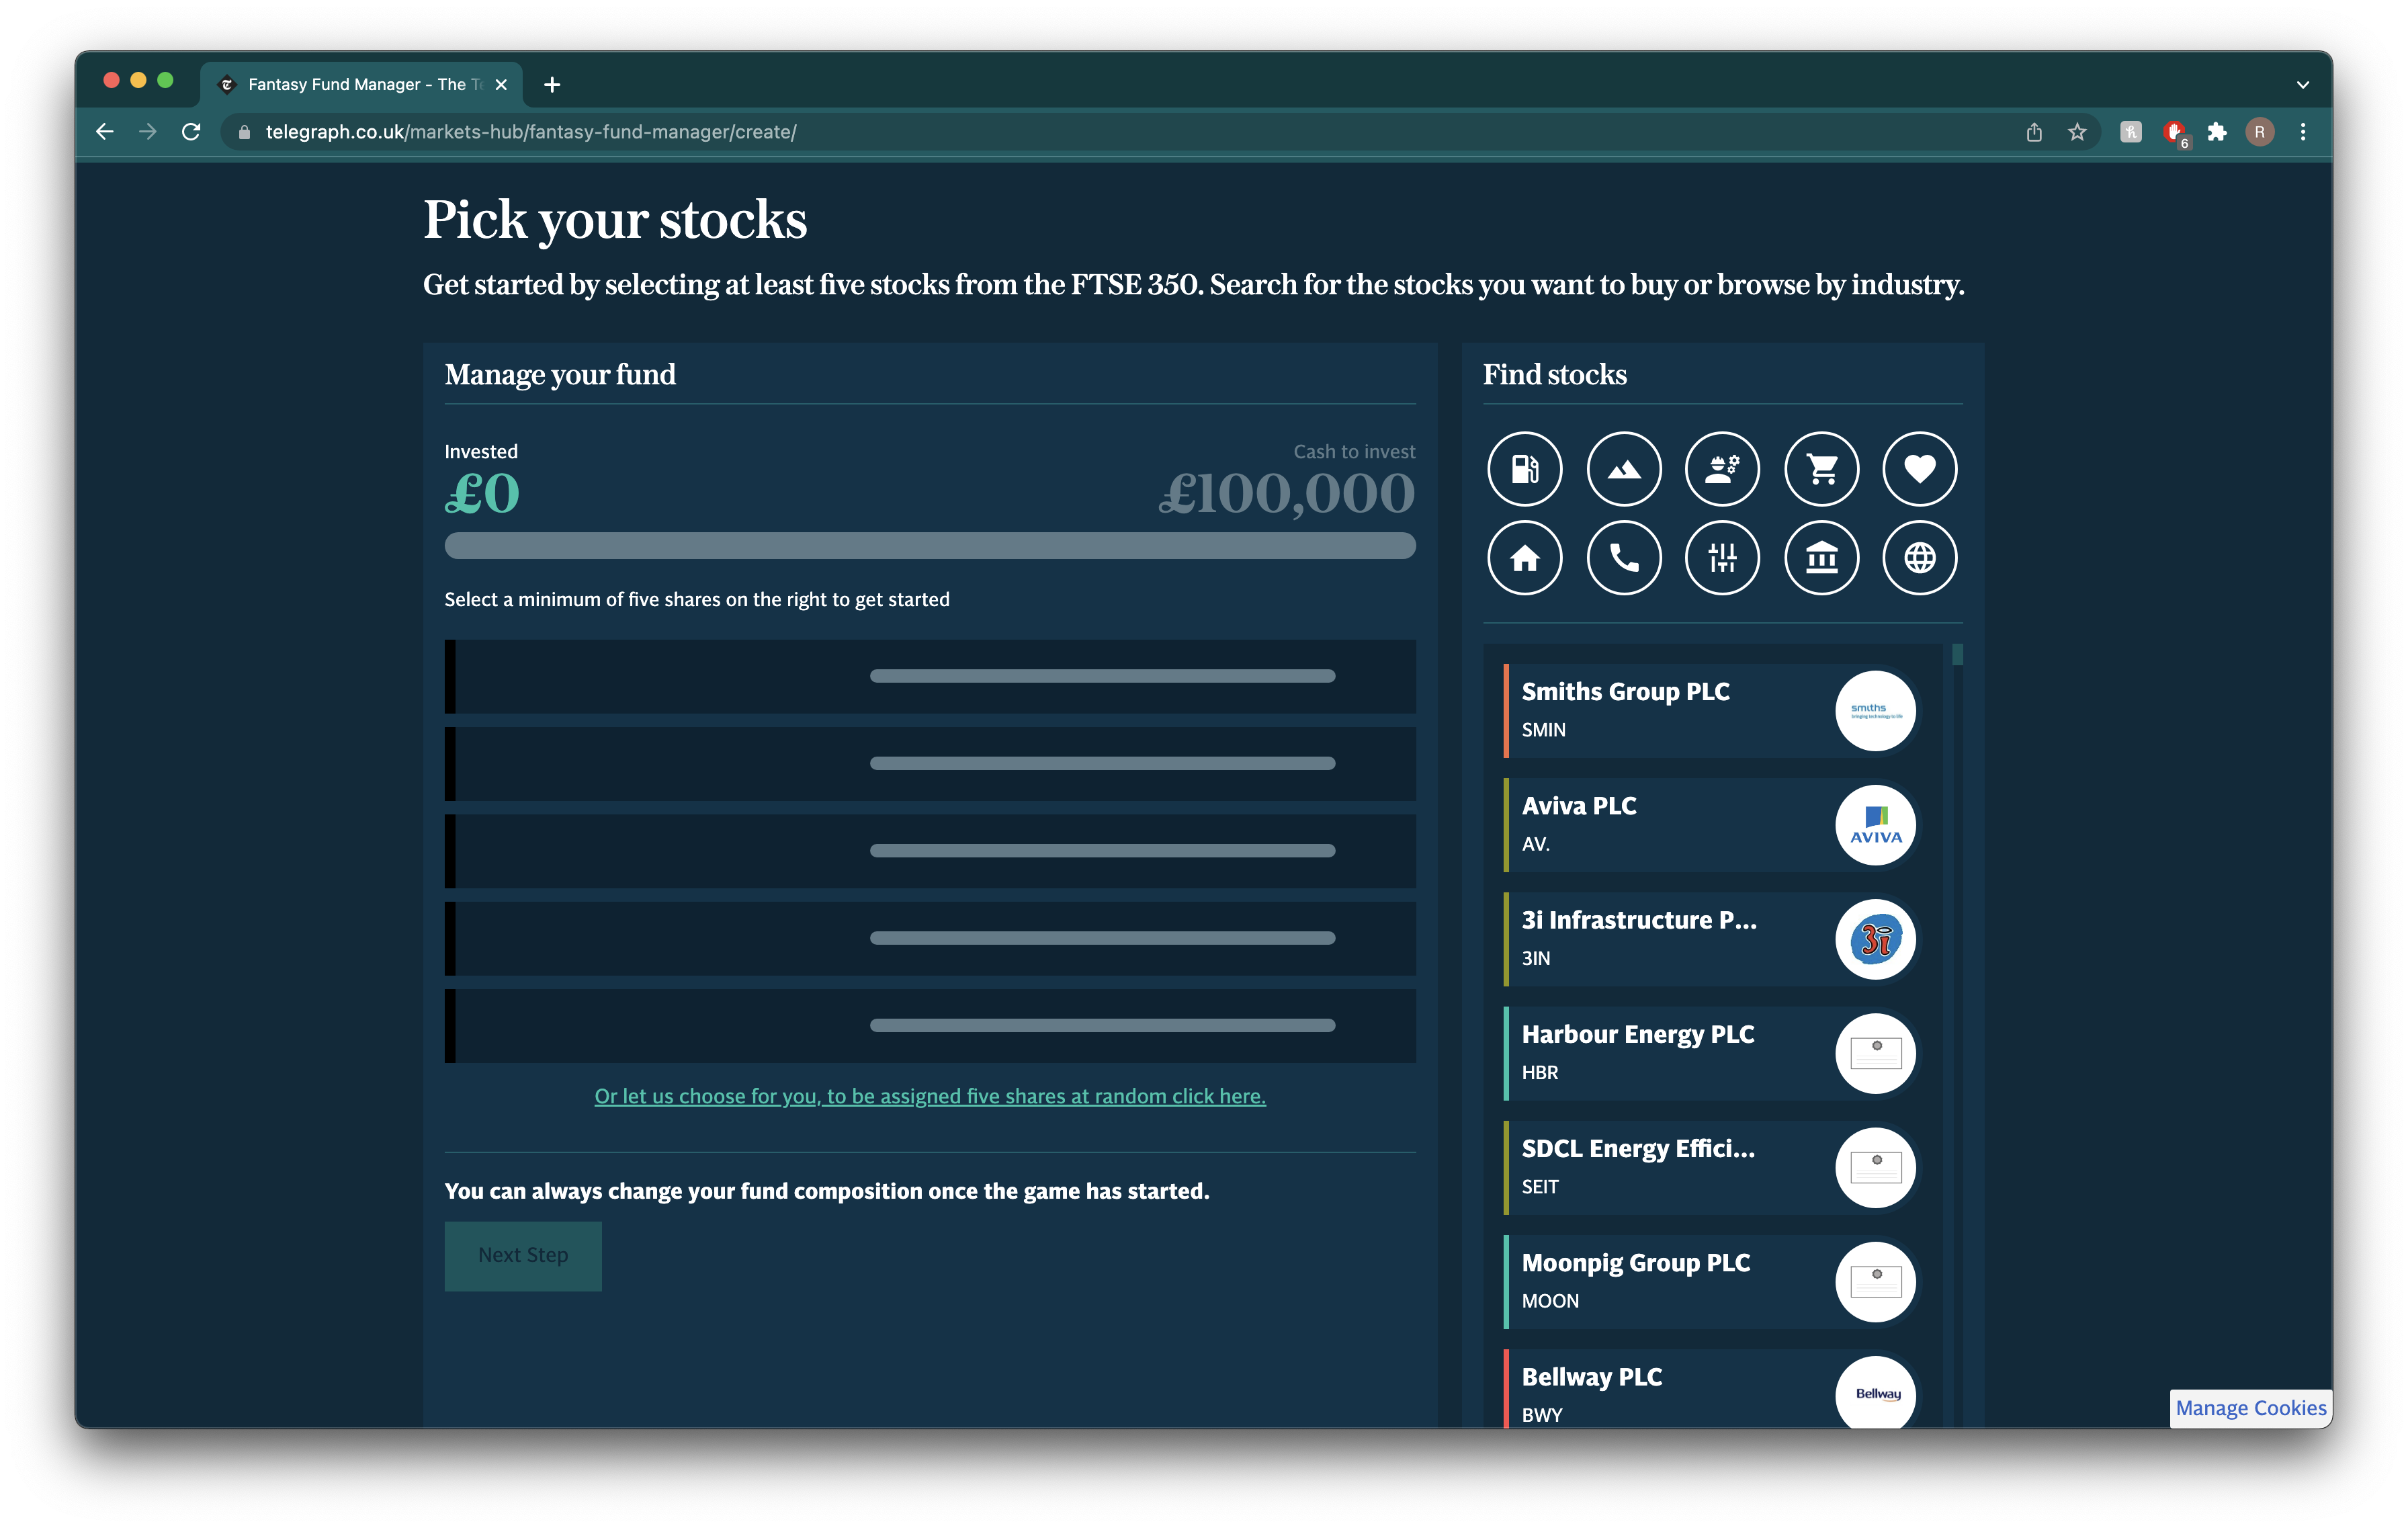Open the Extensions puzzle icon
This screenshot has width=2408, height=1528.
click(2217, 132)
